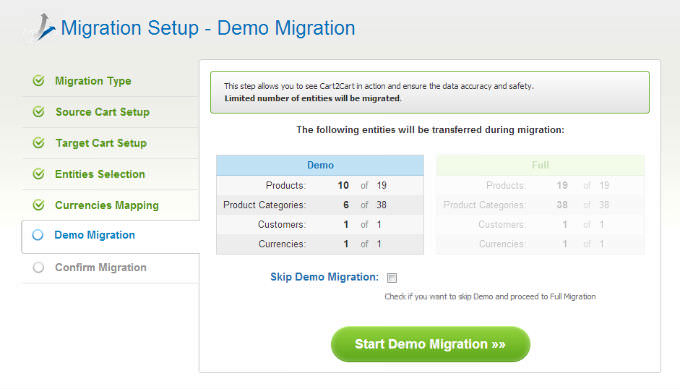Click the Skip Demo Migration label
The width and height of the screenshot is (680, 389).
[324, 277]
